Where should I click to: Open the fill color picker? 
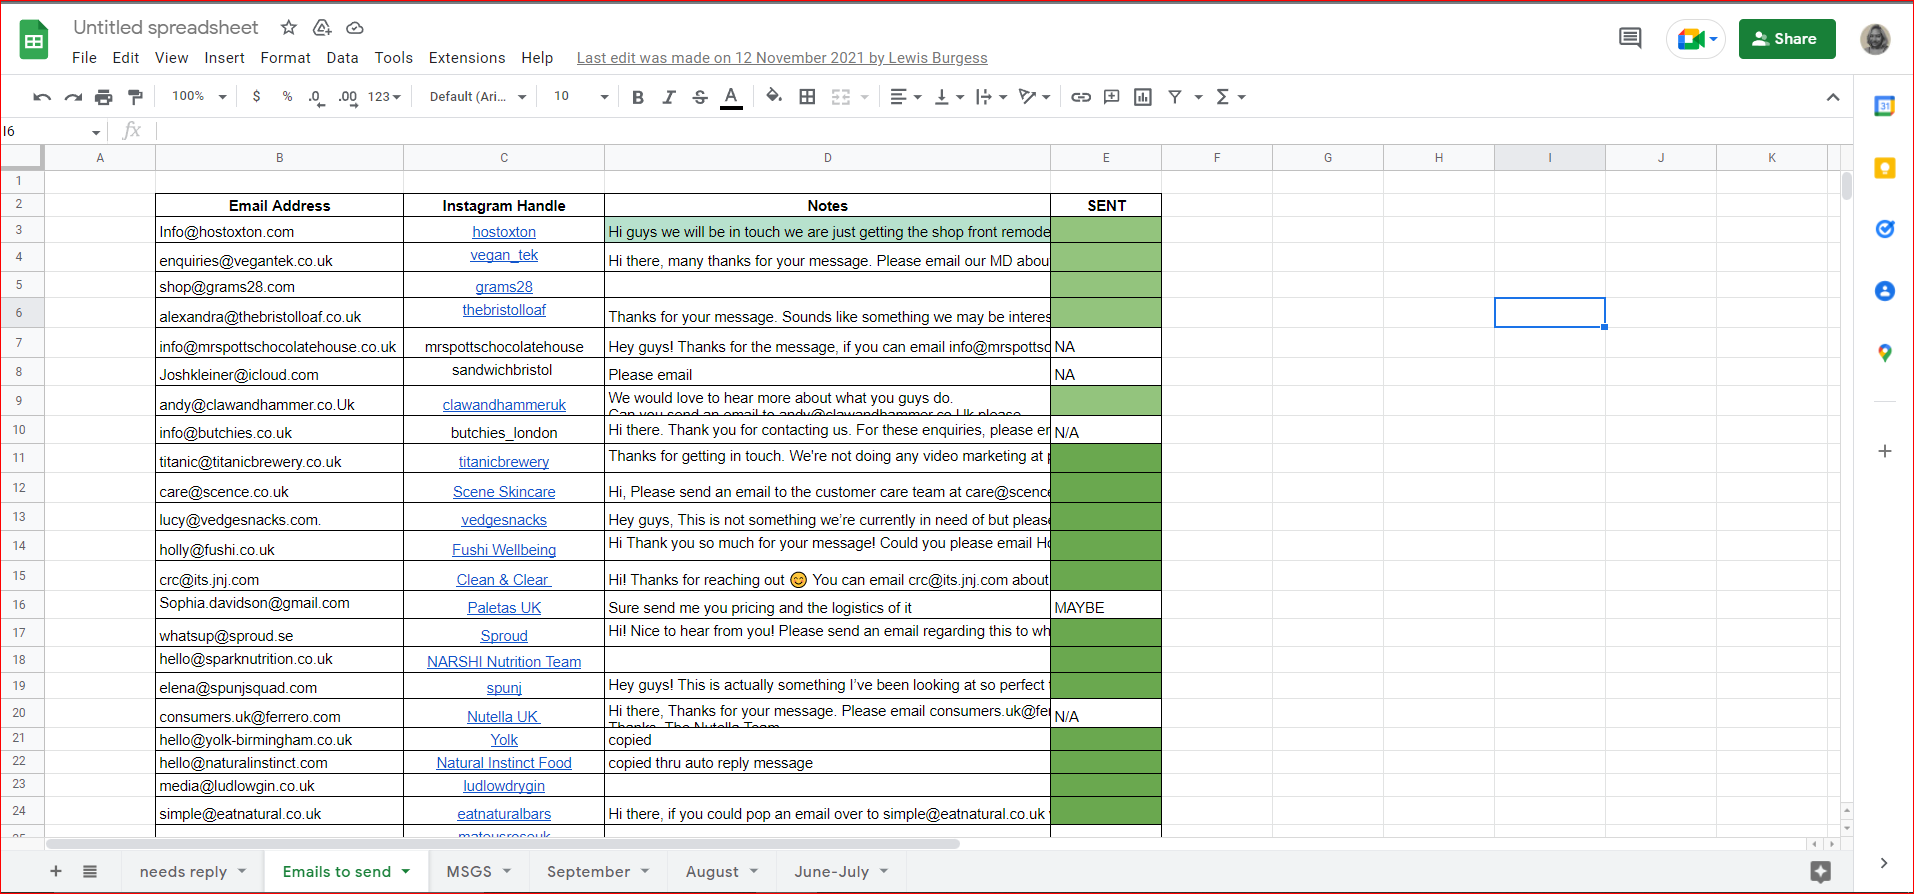point(774,97)
